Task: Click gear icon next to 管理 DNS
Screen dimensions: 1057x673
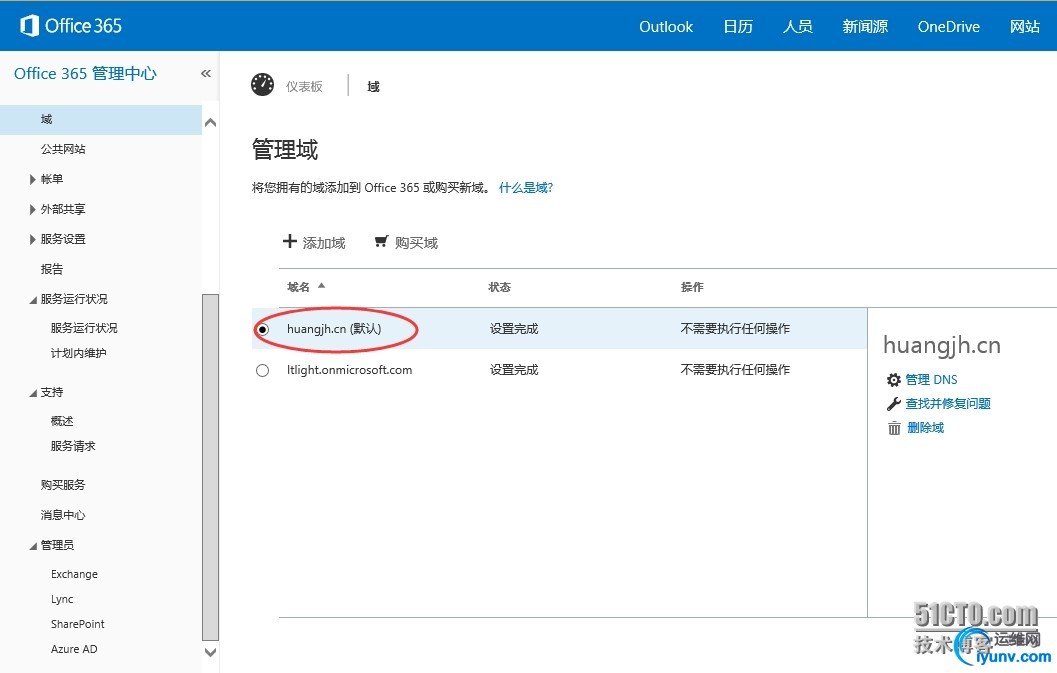Action: [x=894, y=380]
